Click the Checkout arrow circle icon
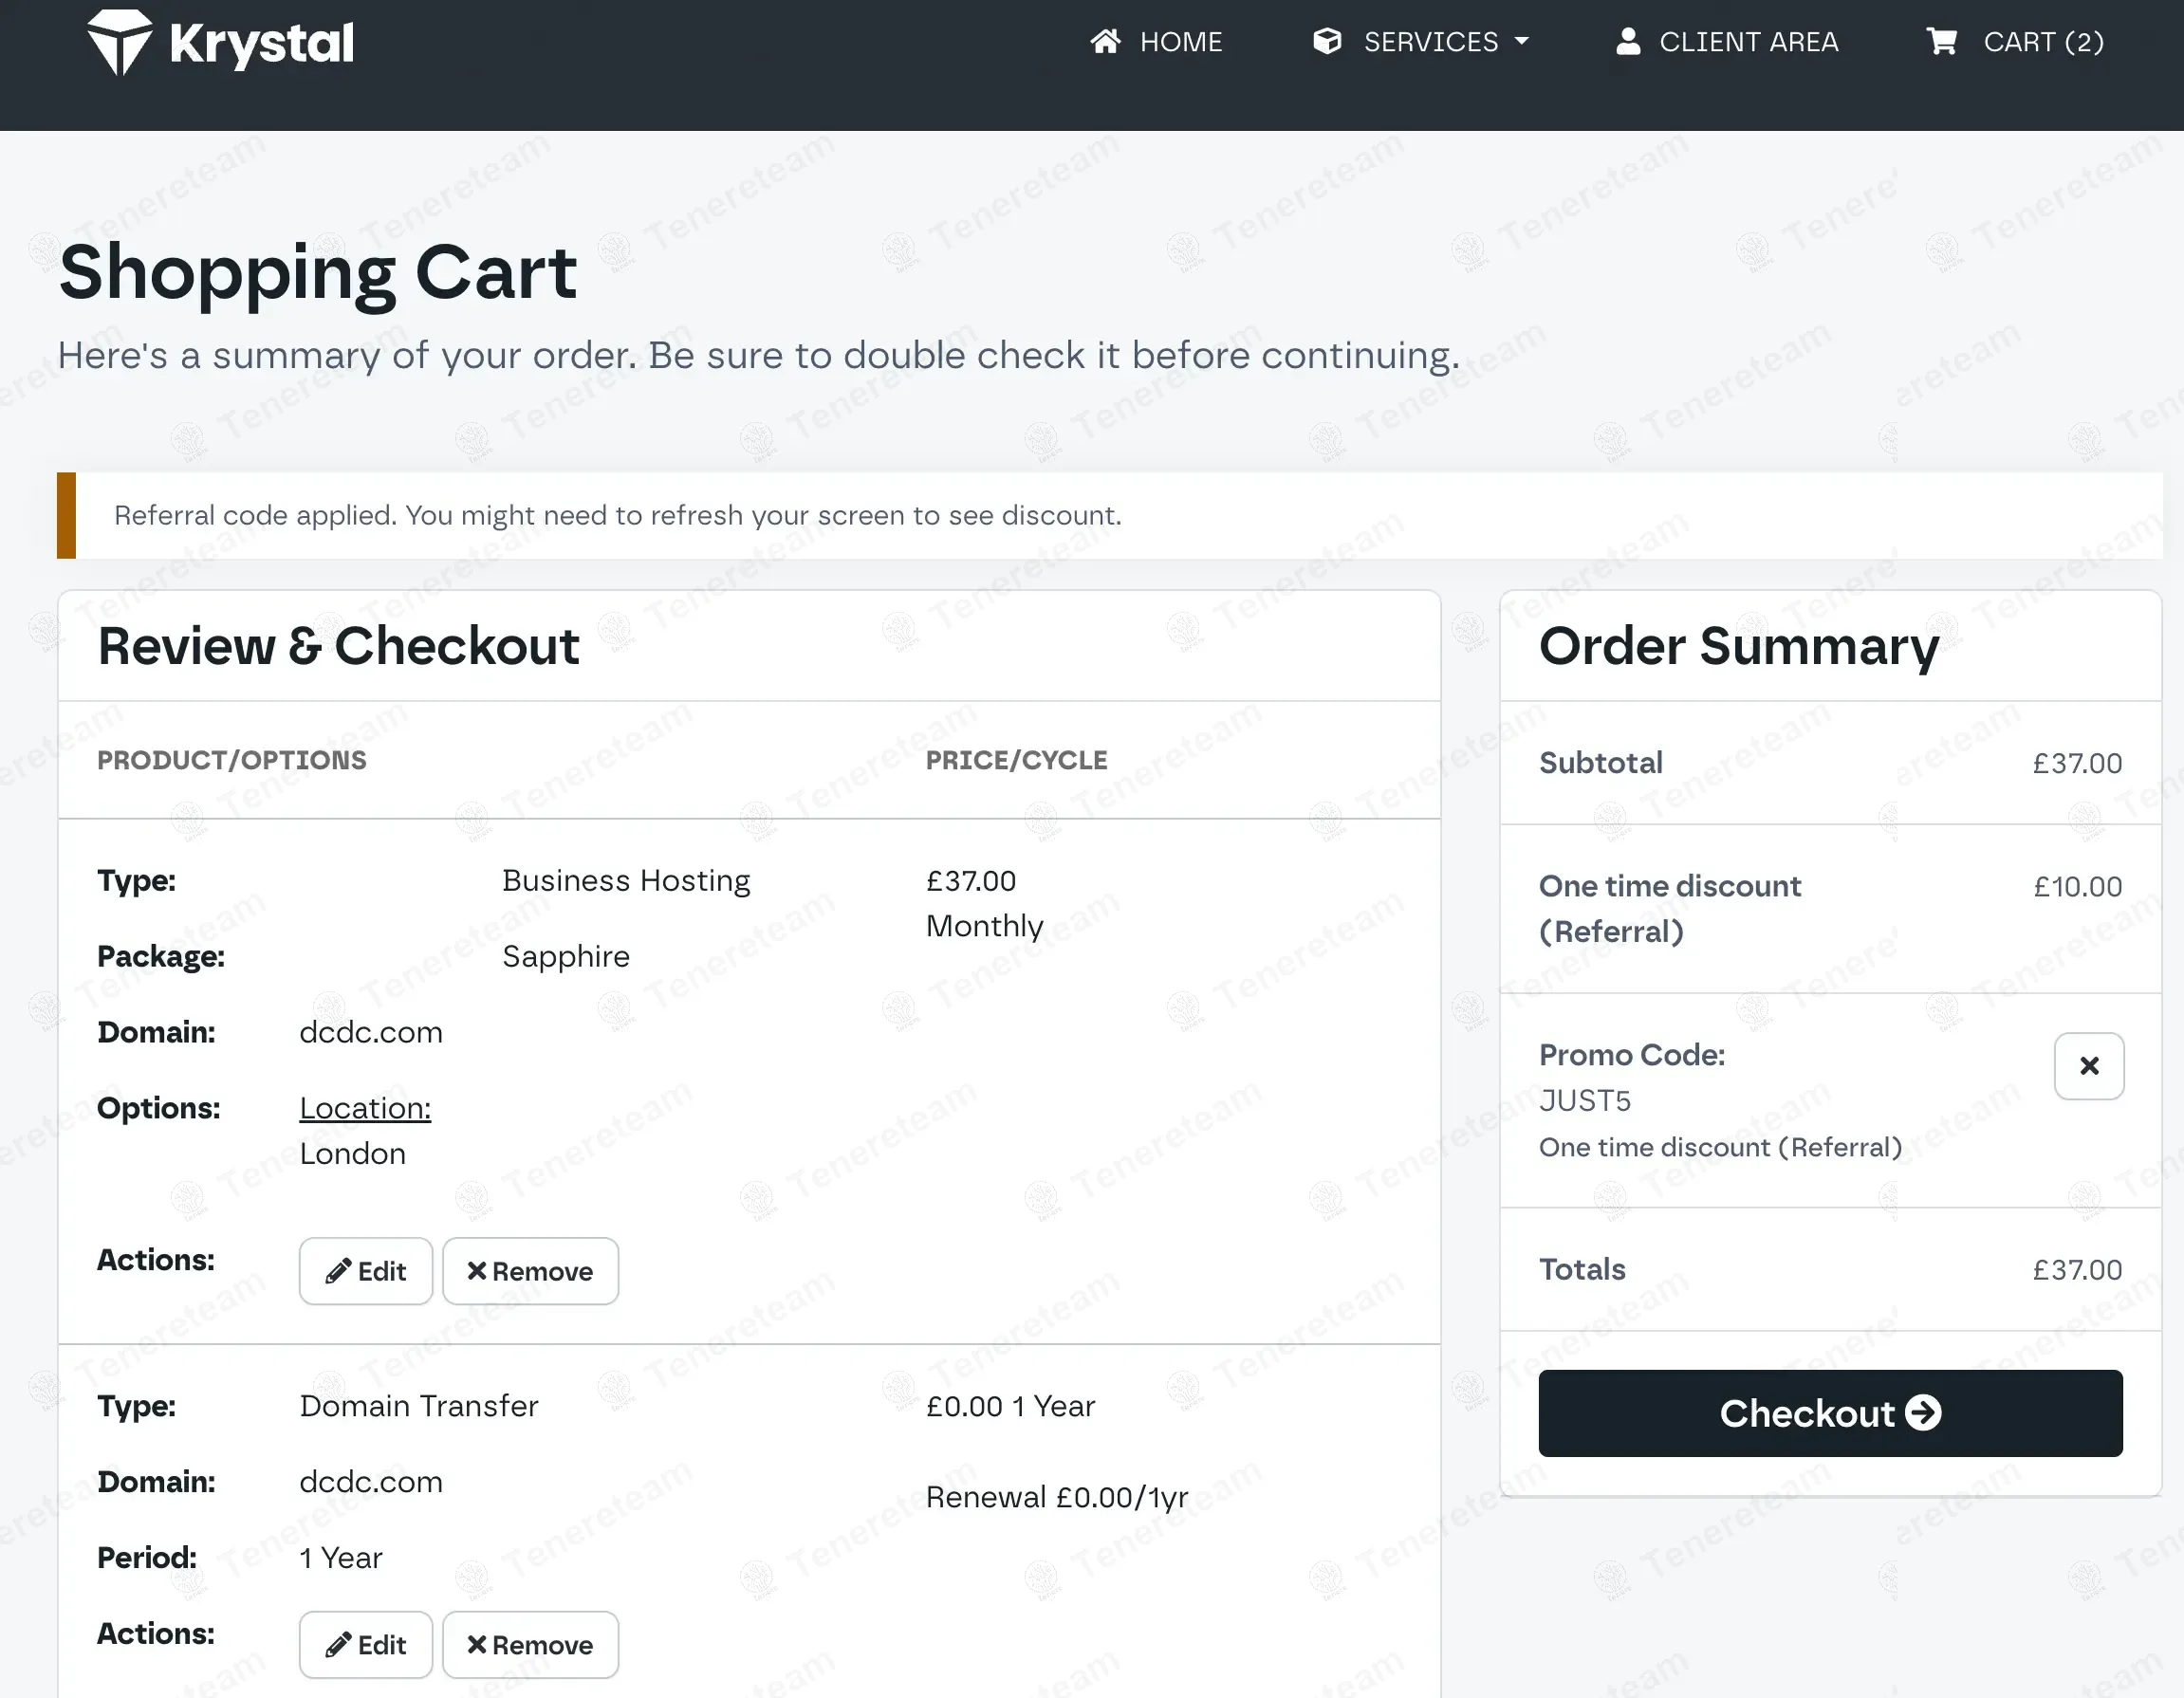The image size is (2184, 1698). tap(1922, 1413)
